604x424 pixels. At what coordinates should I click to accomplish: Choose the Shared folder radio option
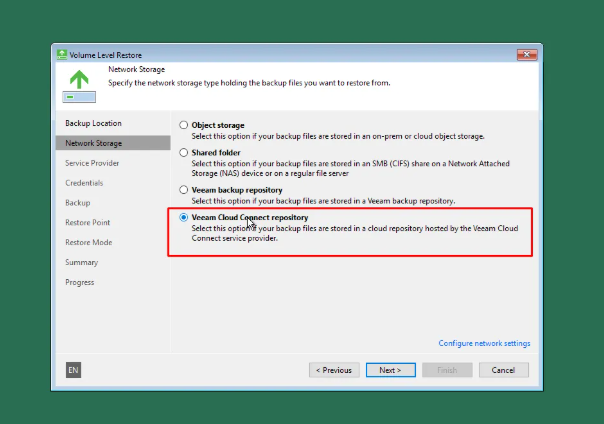coord(183,153)
